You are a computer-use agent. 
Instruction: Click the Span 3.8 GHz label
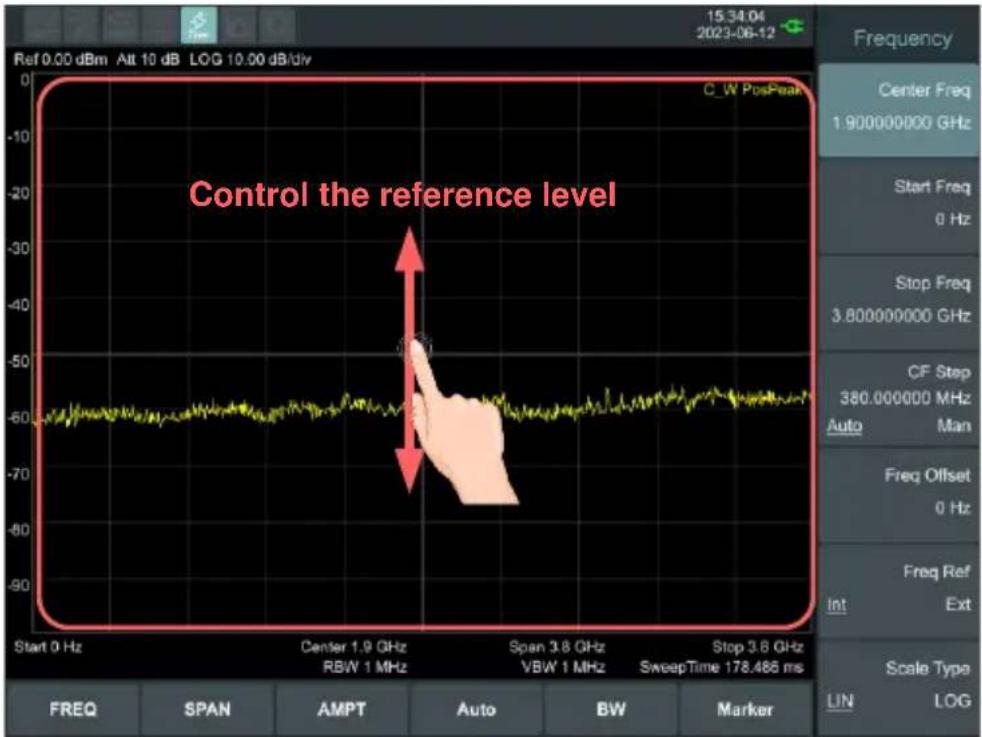click(x=557, y=647)
